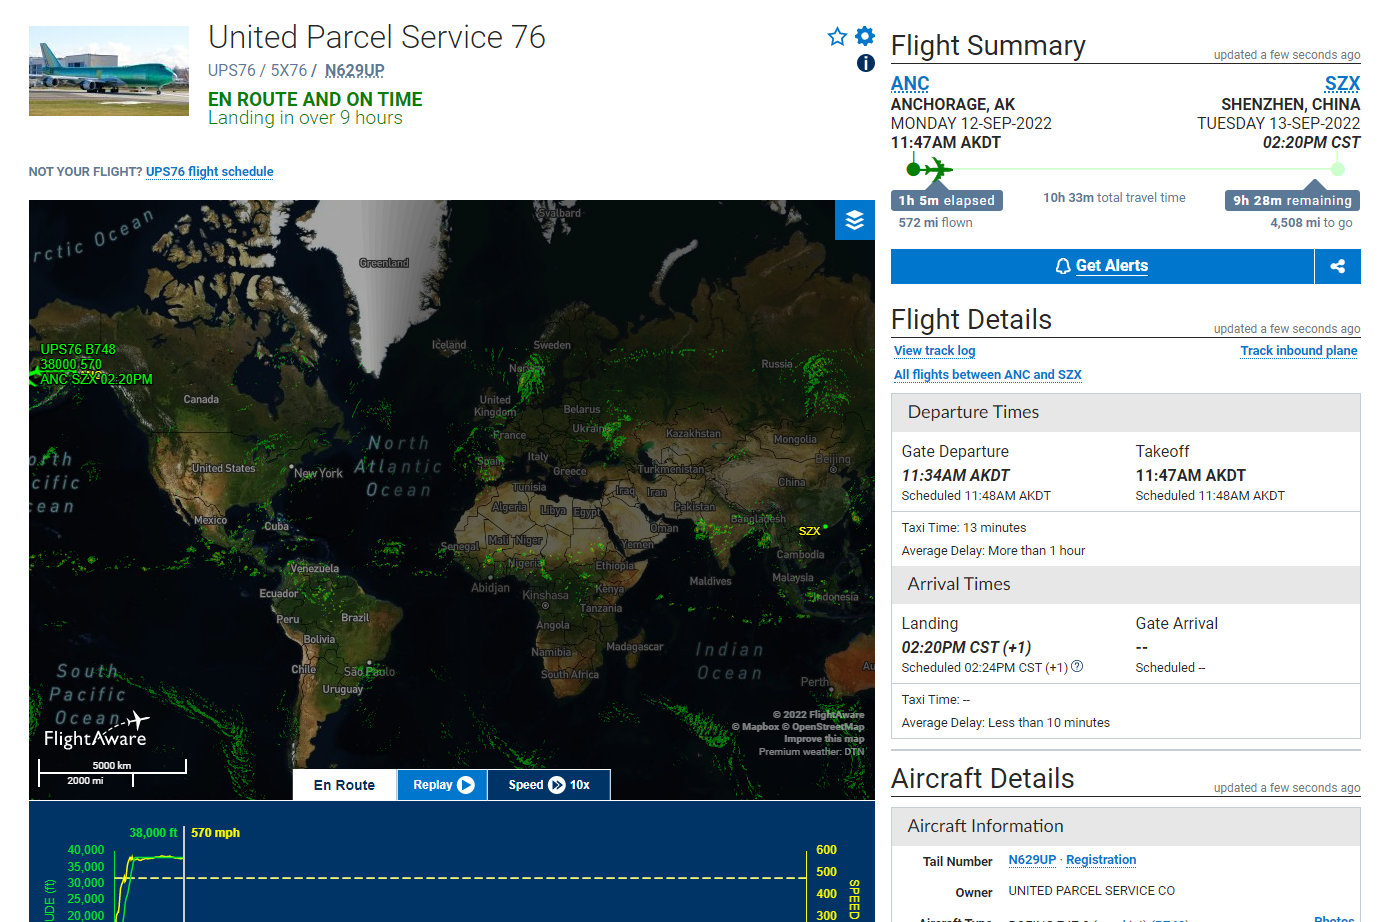
Task: Click the Photos link
Action: pos(1335,918)
